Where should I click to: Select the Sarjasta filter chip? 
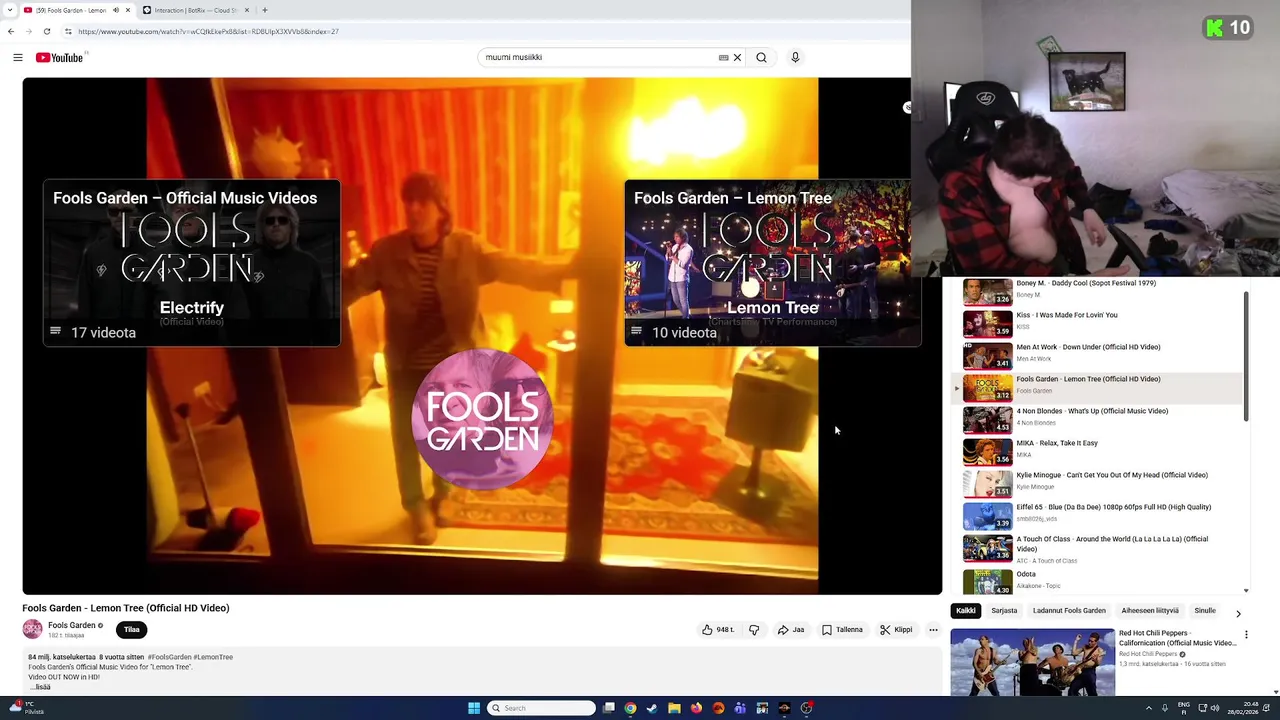(1004, 611)
